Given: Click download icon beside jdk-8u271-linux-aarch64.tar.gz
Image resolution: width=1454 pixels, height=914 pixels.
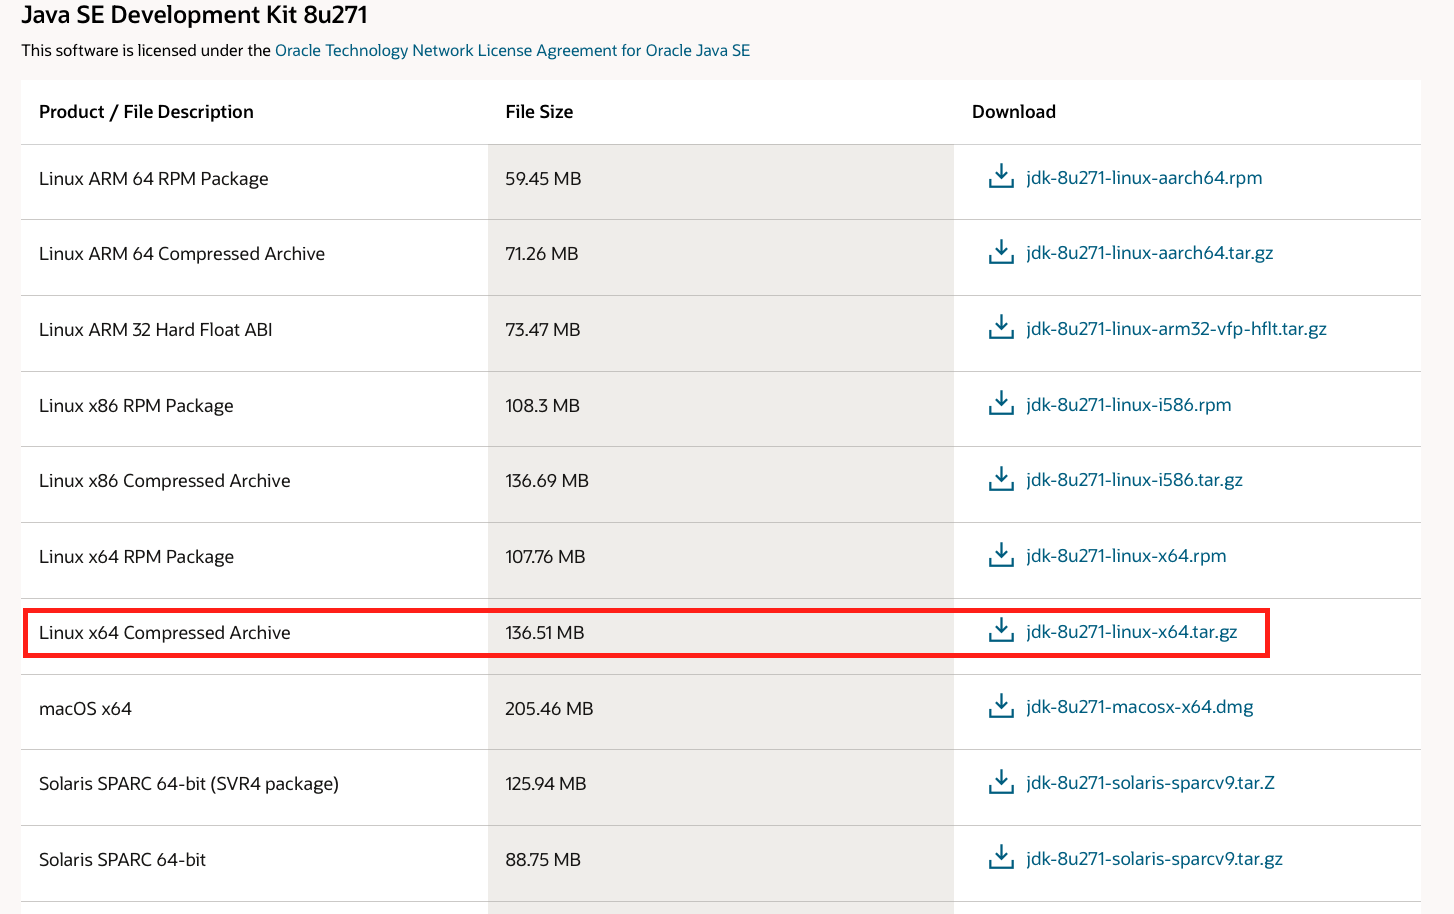Looking at the screenshot, I should [1001, 252].
